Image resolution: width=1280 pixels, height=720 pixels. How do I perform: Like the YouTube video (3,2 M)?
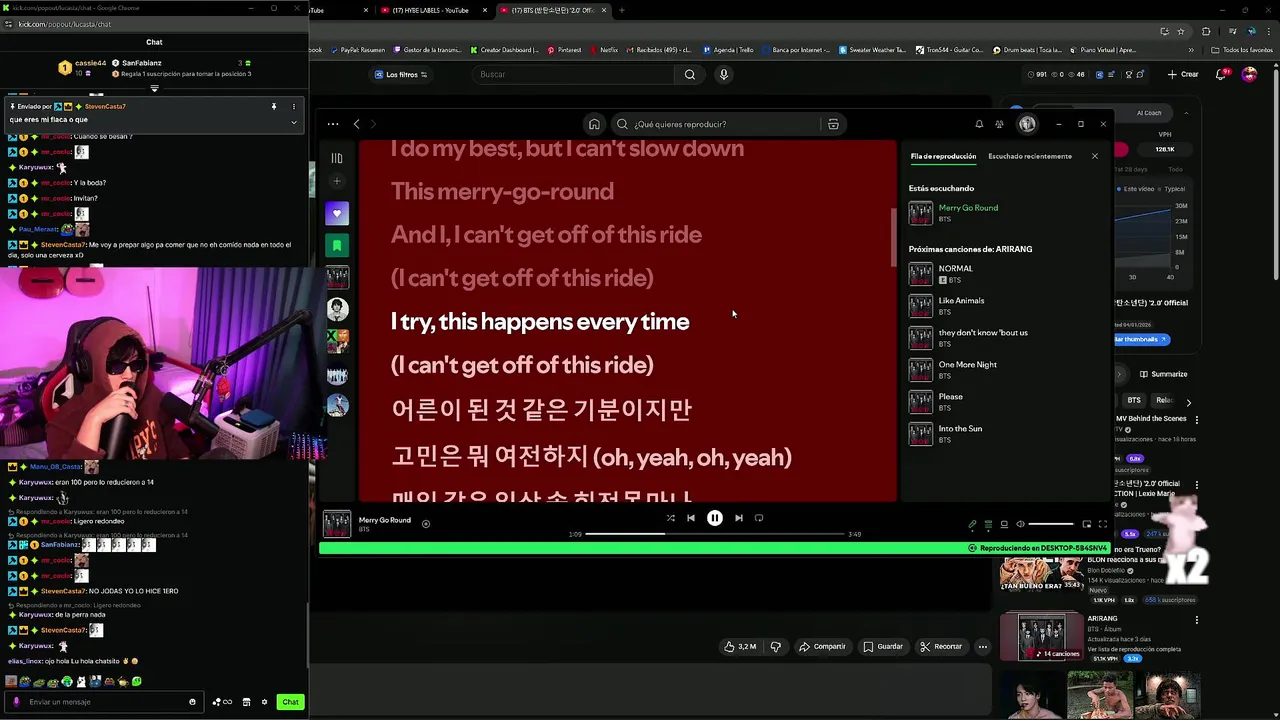click(740, 647)
